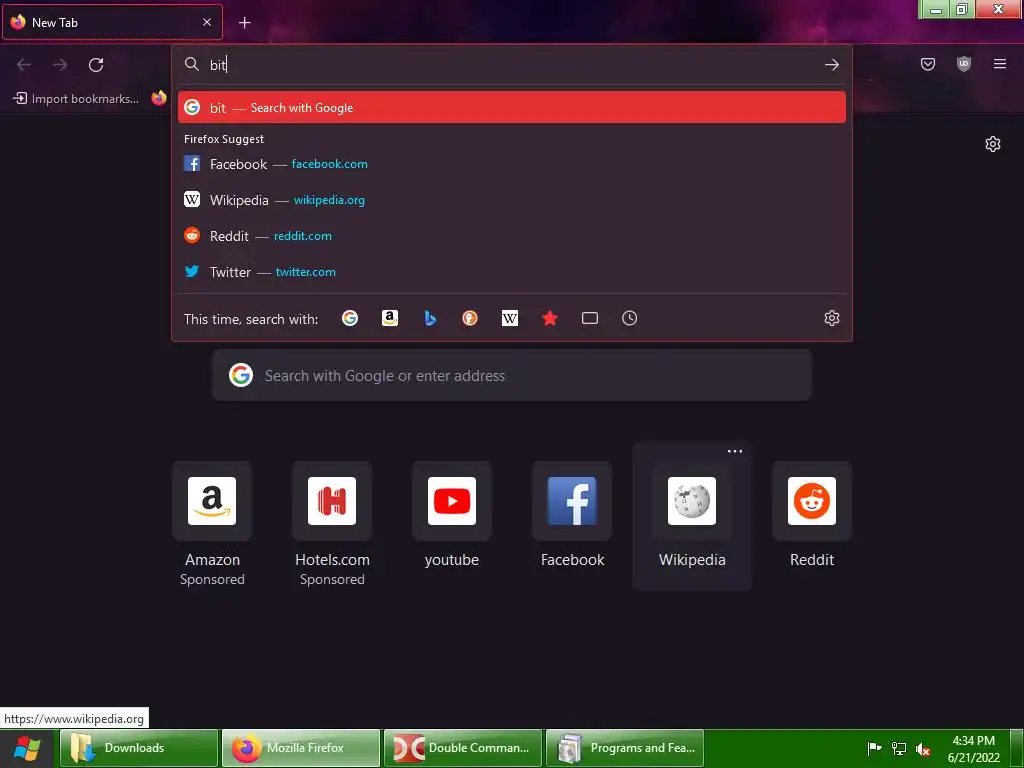Search this time with DuckDuckGo icon
Image resolution: width=1024 pixels, height=768 pixels.
(x=470, y=318)
